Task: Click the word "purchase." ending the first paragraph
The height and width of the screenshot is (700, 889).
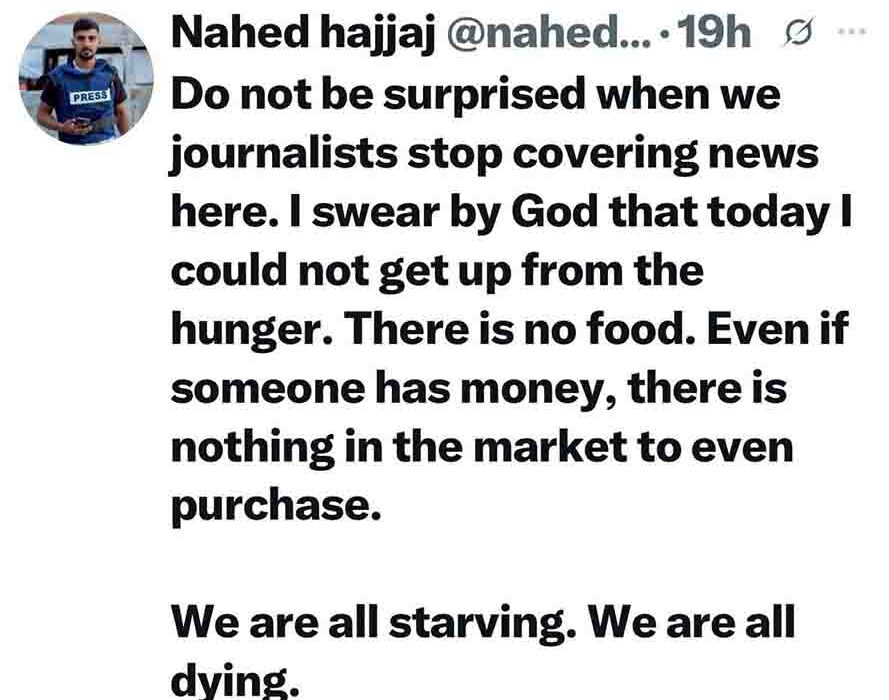Action: click(x=276, y=506)
